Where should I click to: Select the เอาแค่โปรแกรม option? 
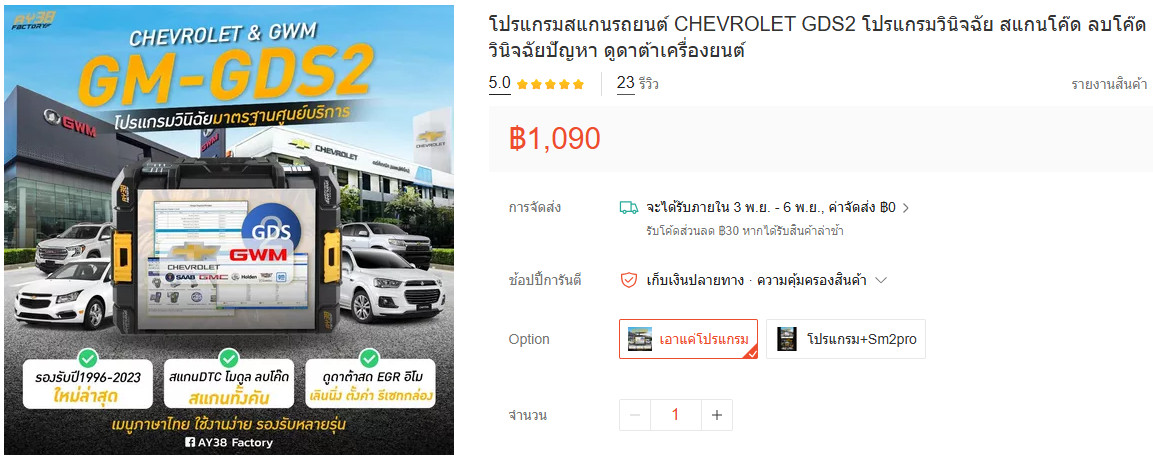[x=688, y=339]
